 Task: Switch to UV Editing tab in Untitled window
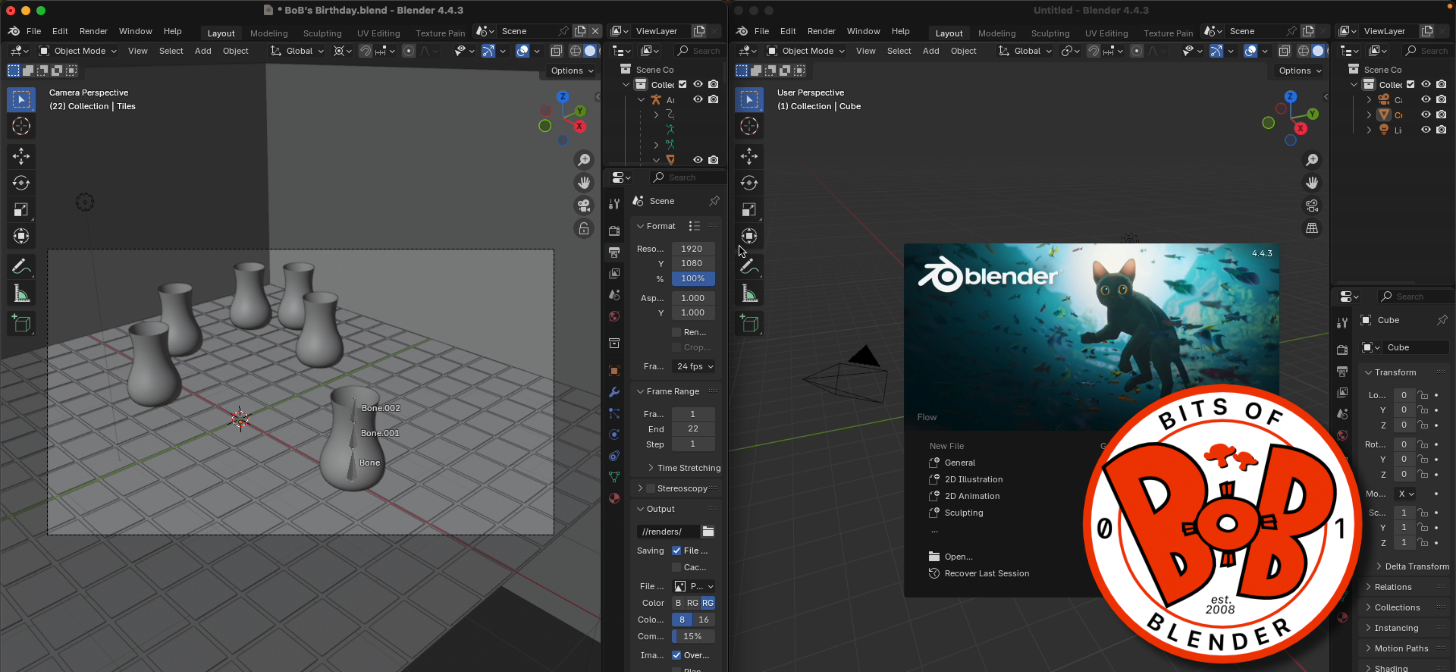[x=1106, y=33]
